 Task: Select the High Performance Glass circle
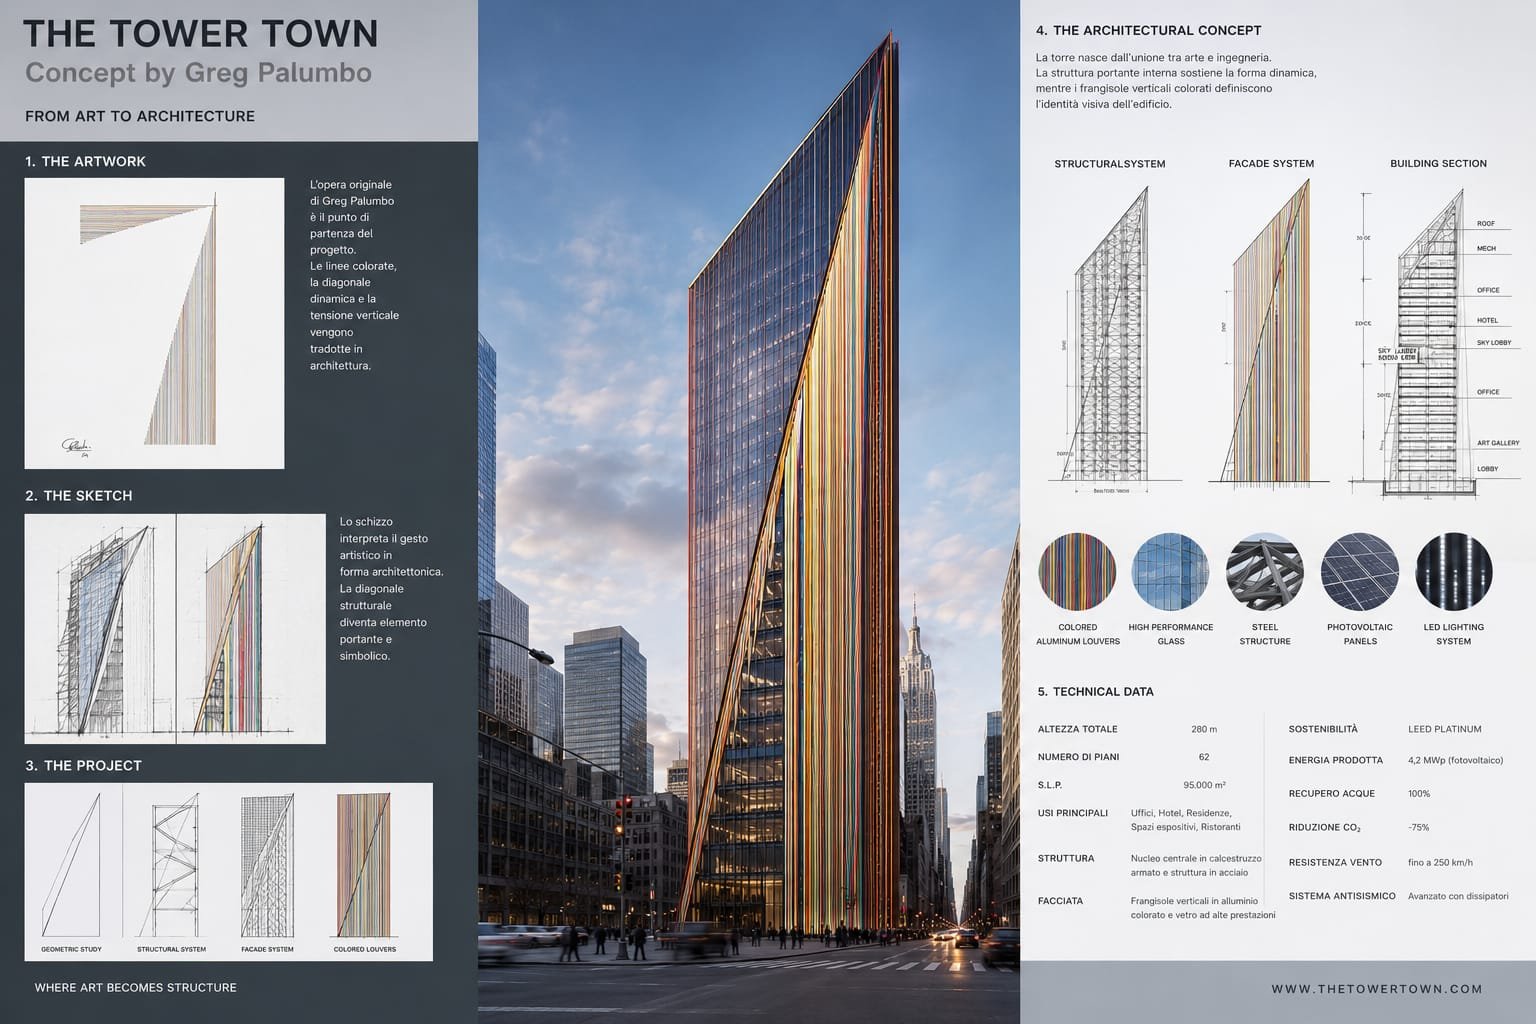click(1170, 572)
